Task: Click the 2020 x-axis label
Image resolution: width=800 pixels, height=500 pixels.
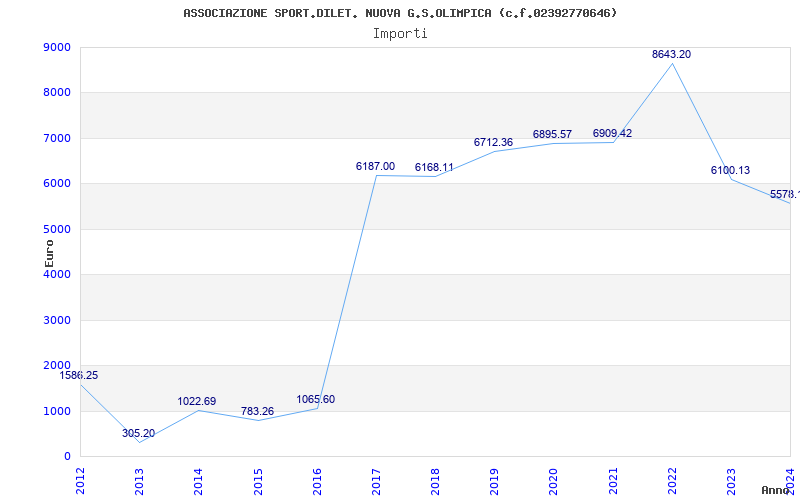Action: coord(554,481)
